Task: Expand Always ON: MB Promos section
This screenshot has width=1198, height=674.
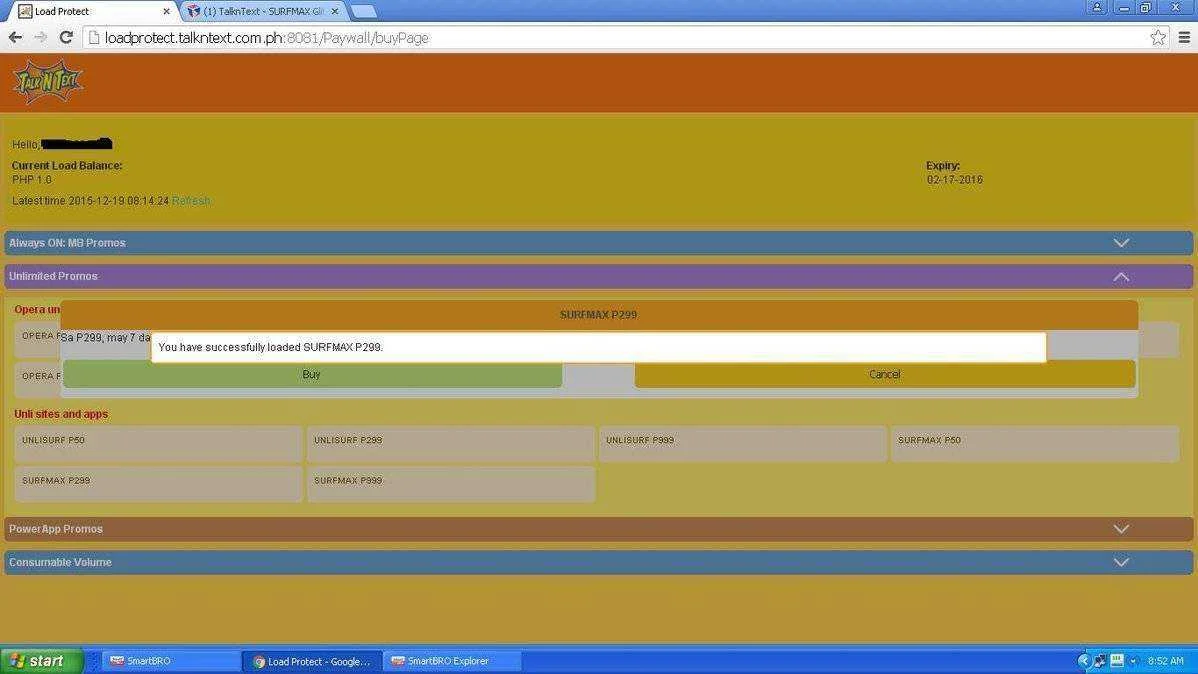Action: click(x=598, y=243)
